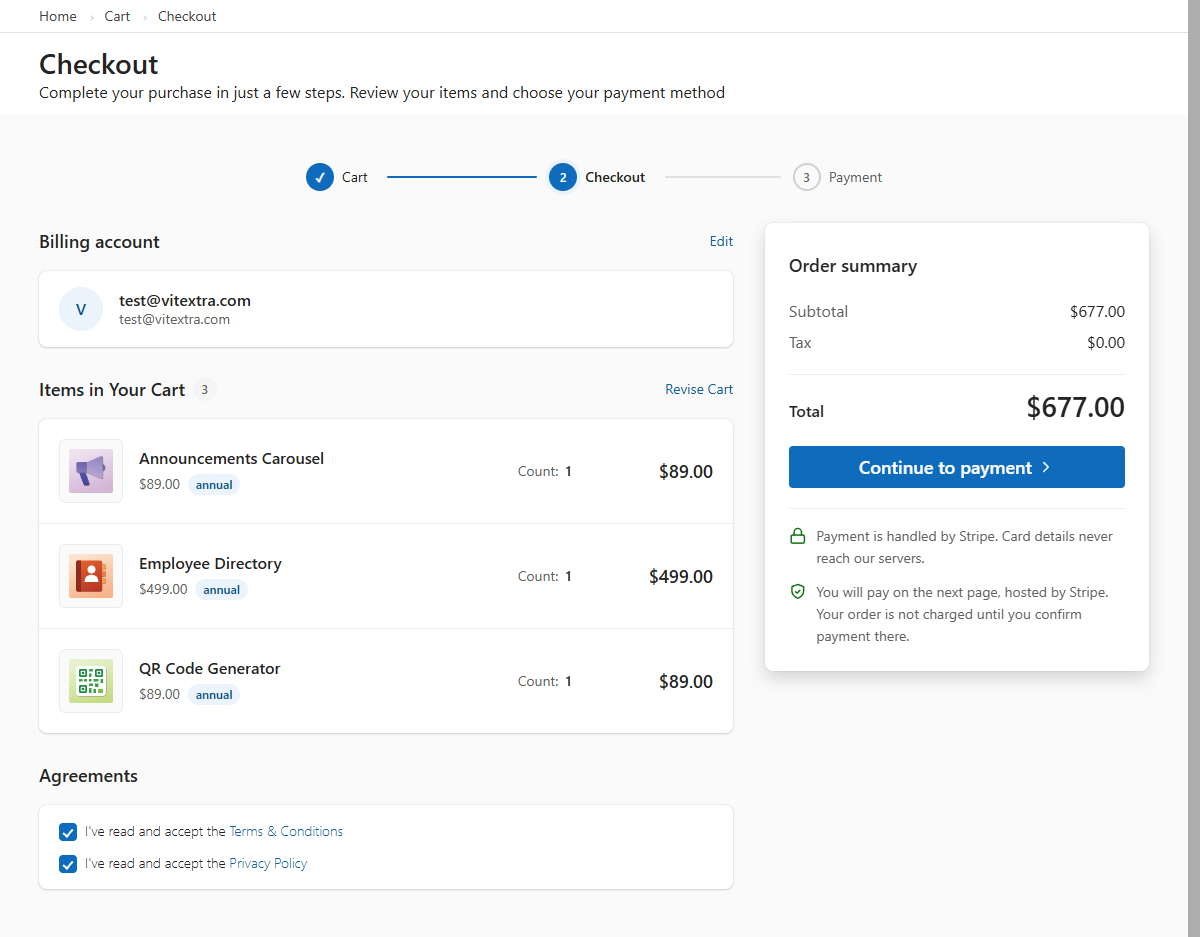Click the cart item count badge showing 3
The width and height of the screenshot is (1200, 937).
tap(204, 390)
